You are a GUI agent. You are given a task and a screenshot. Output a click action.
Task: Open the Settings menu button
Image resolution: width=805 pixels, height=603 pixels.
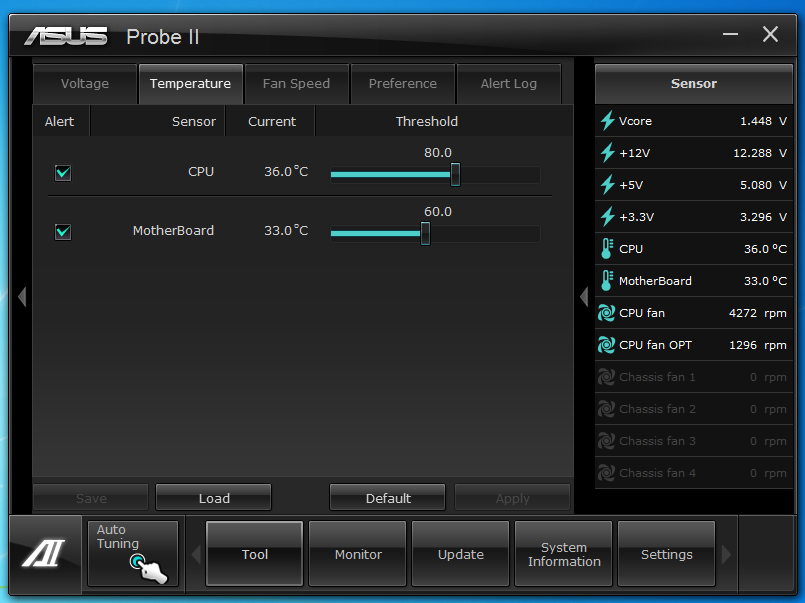(x=666, y=554)
